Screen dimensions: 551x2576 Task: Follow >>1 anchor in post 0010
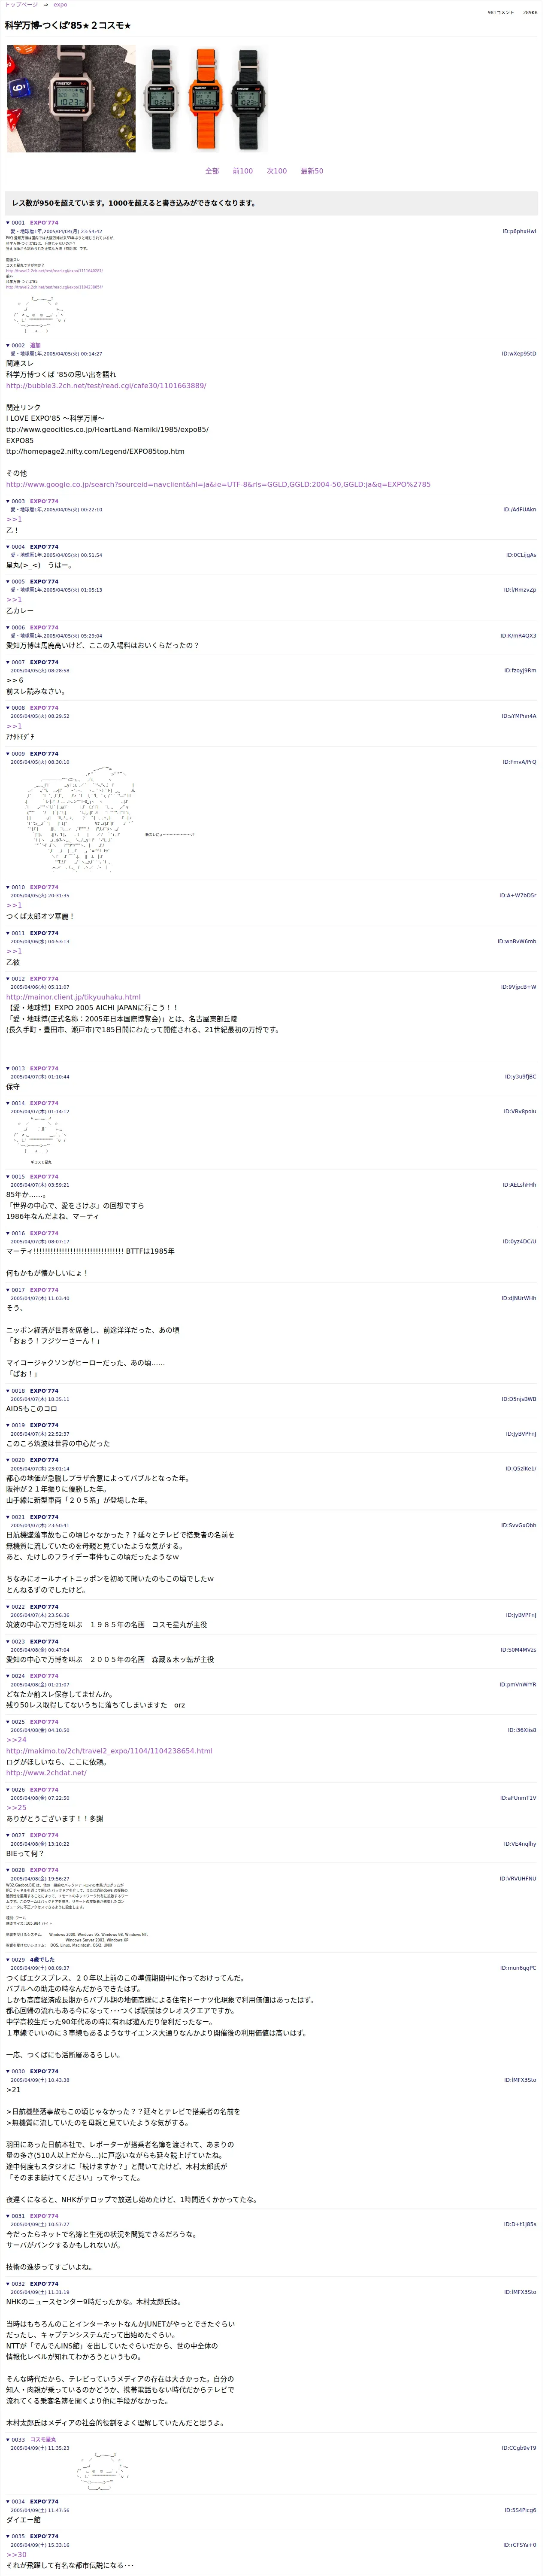(x=14, y=905)
